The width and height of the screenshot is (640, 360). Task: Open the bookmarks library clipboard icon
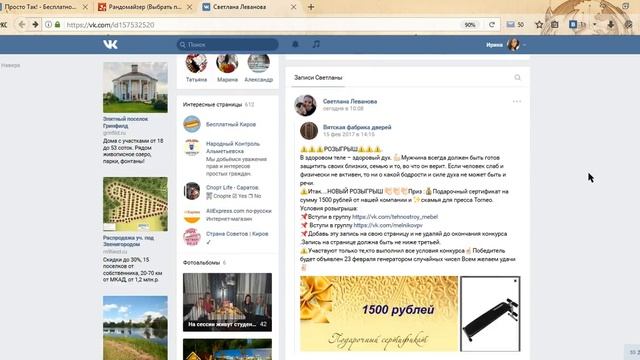pyautogui.click(x=555, y=24)
